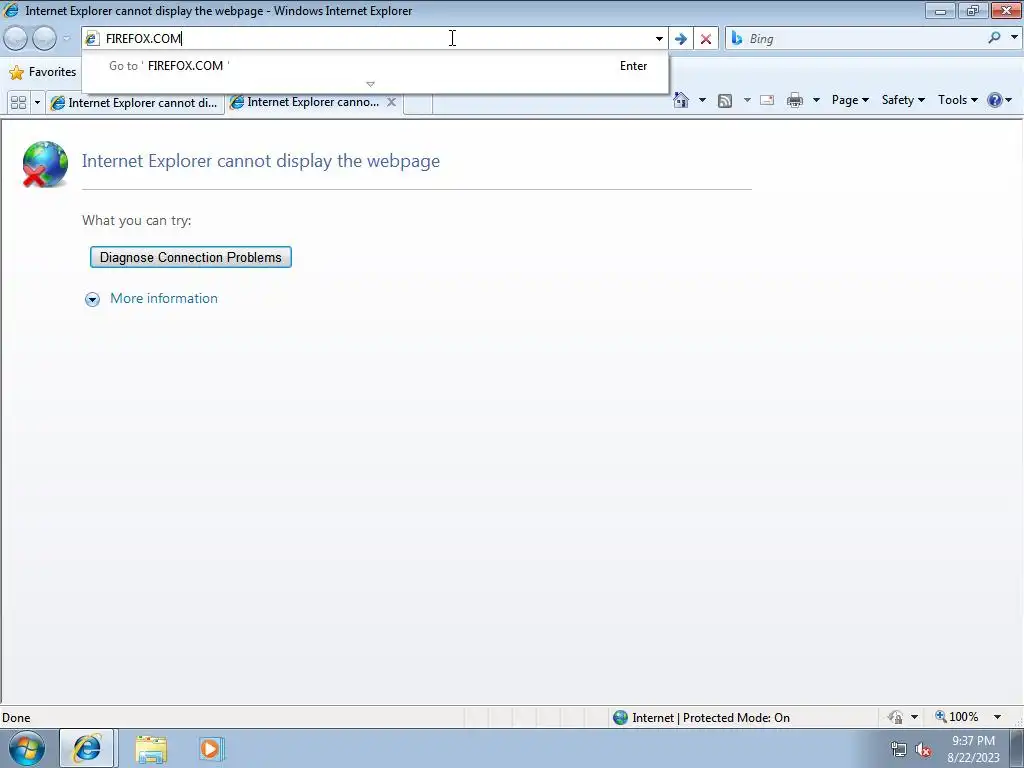Viewport: 1024px width, 768px height.
Task: Open the address bar autocomplete dropdown arrow
Action: click(x=659, y=39)
